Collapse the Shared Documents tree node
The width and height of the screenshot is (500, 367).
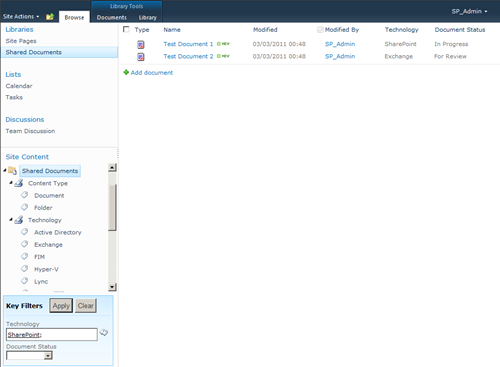(5, 170)
